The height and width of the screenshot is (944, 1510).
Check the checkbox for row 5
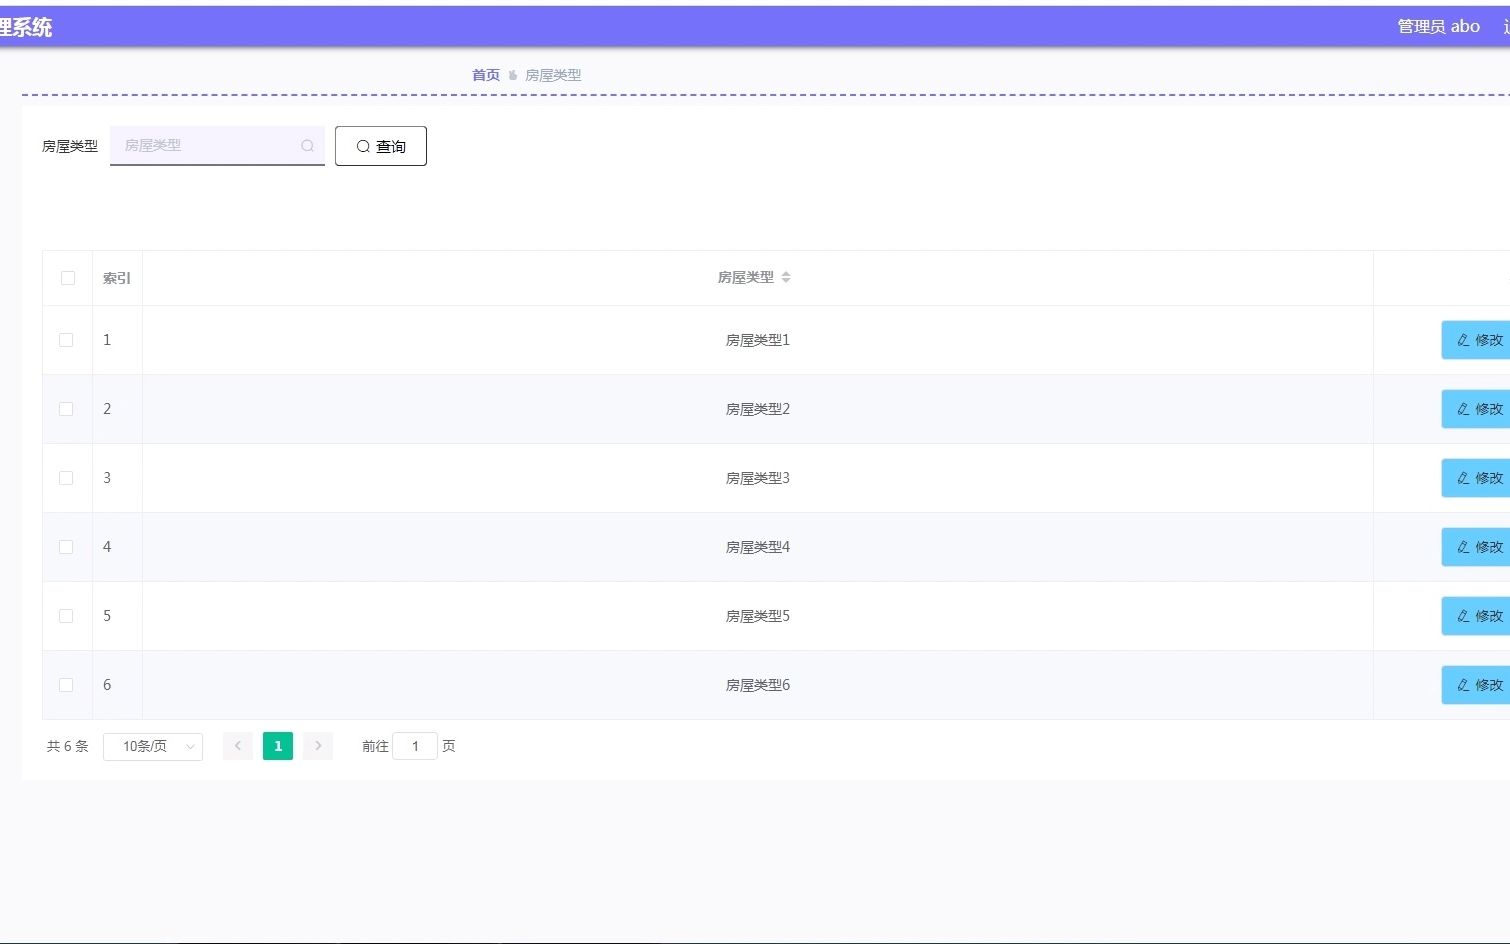coord(66,616)
